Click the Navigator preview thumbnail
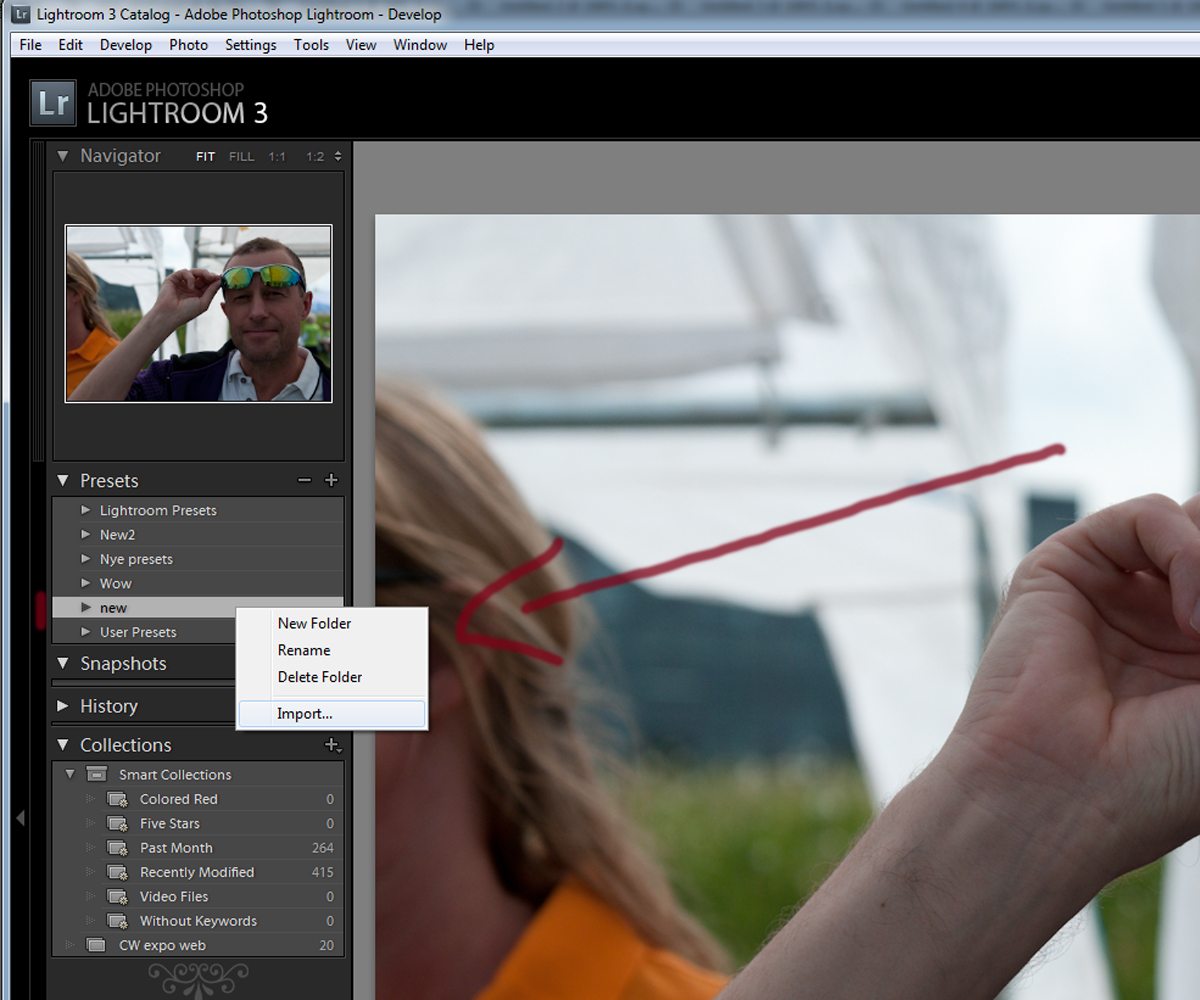This screenshot has height=1000, width=1200. point(198,313)
